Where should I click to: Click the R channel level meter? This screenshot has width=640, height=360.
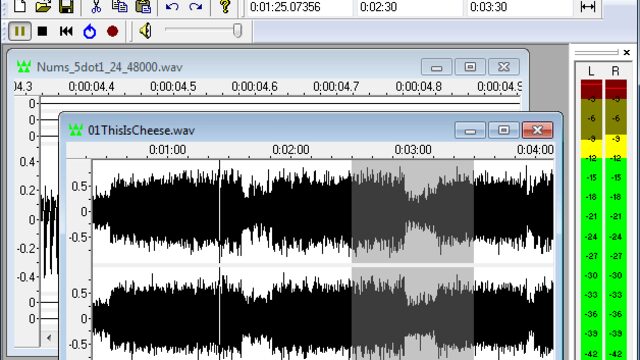tap(616, 220)
